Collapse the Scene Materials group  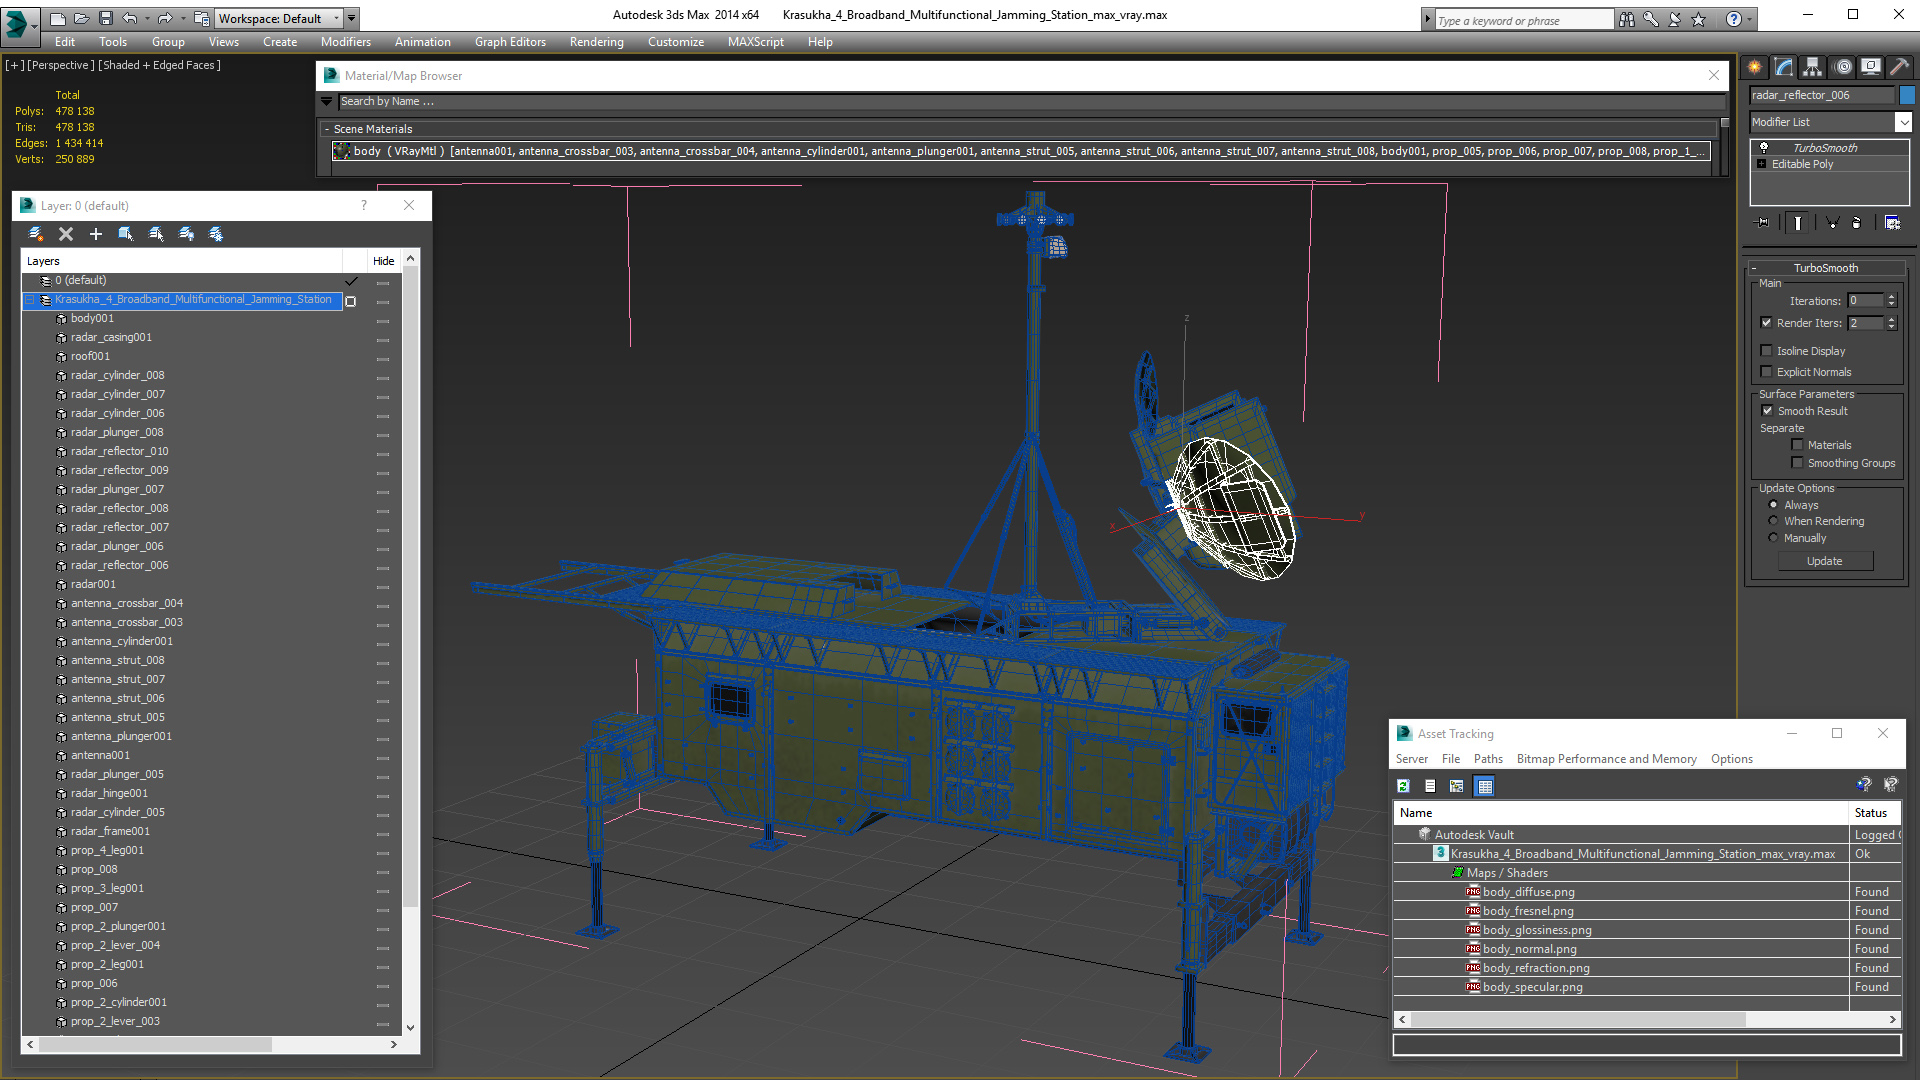click(x=327, y=129)
